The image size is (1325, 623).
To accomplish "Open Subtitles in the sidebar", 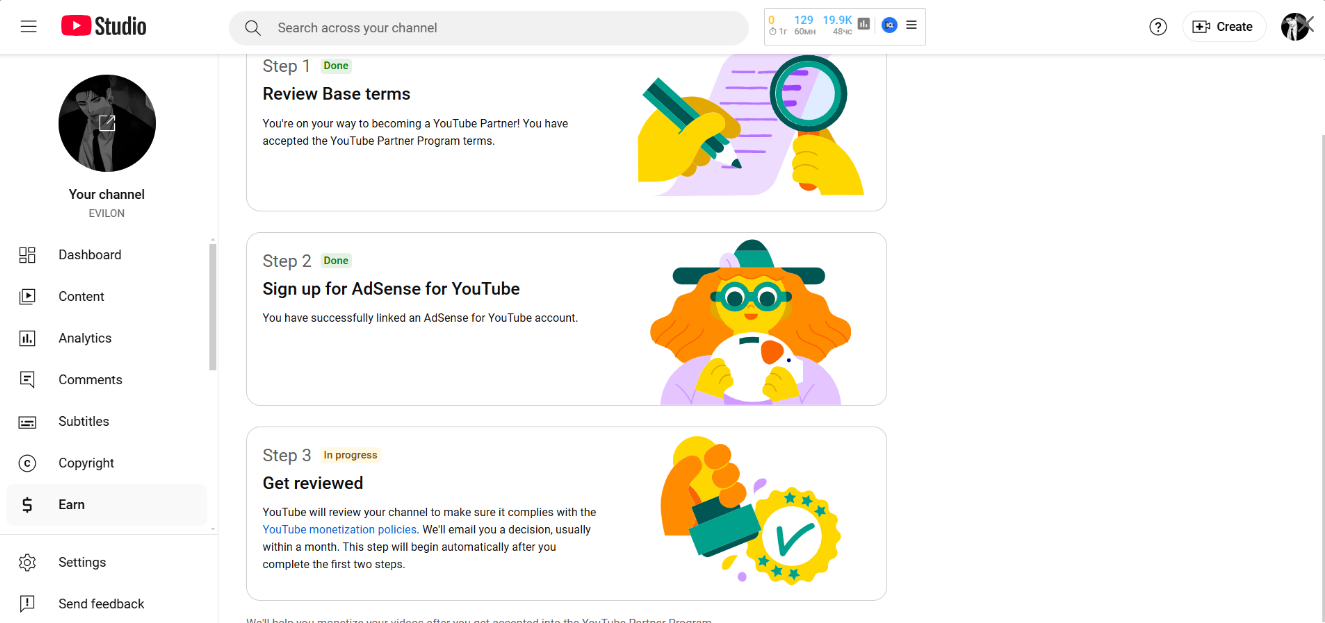I will pyautogui.click(x=107, y=422).
